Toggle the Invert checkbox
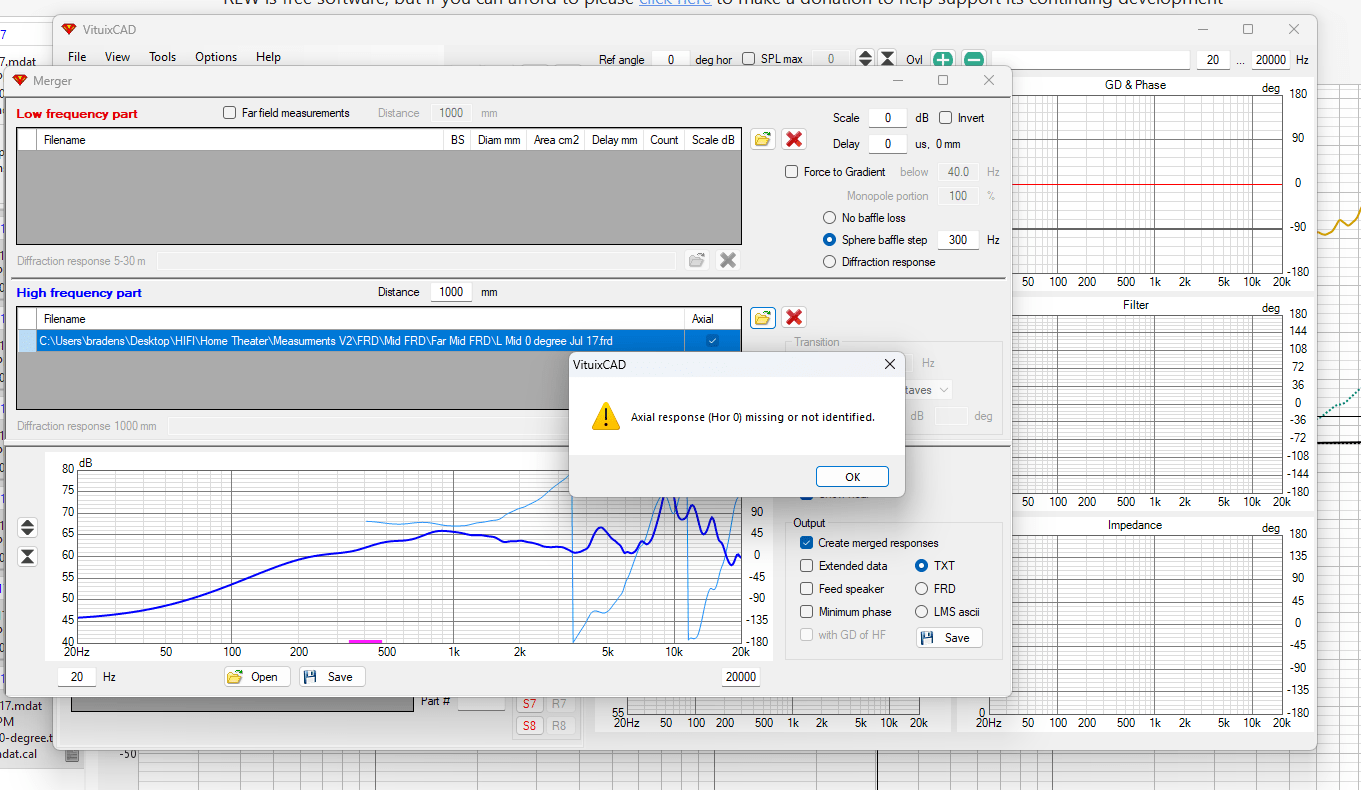This screenshot has width=1361, height=790. [946, 118]
